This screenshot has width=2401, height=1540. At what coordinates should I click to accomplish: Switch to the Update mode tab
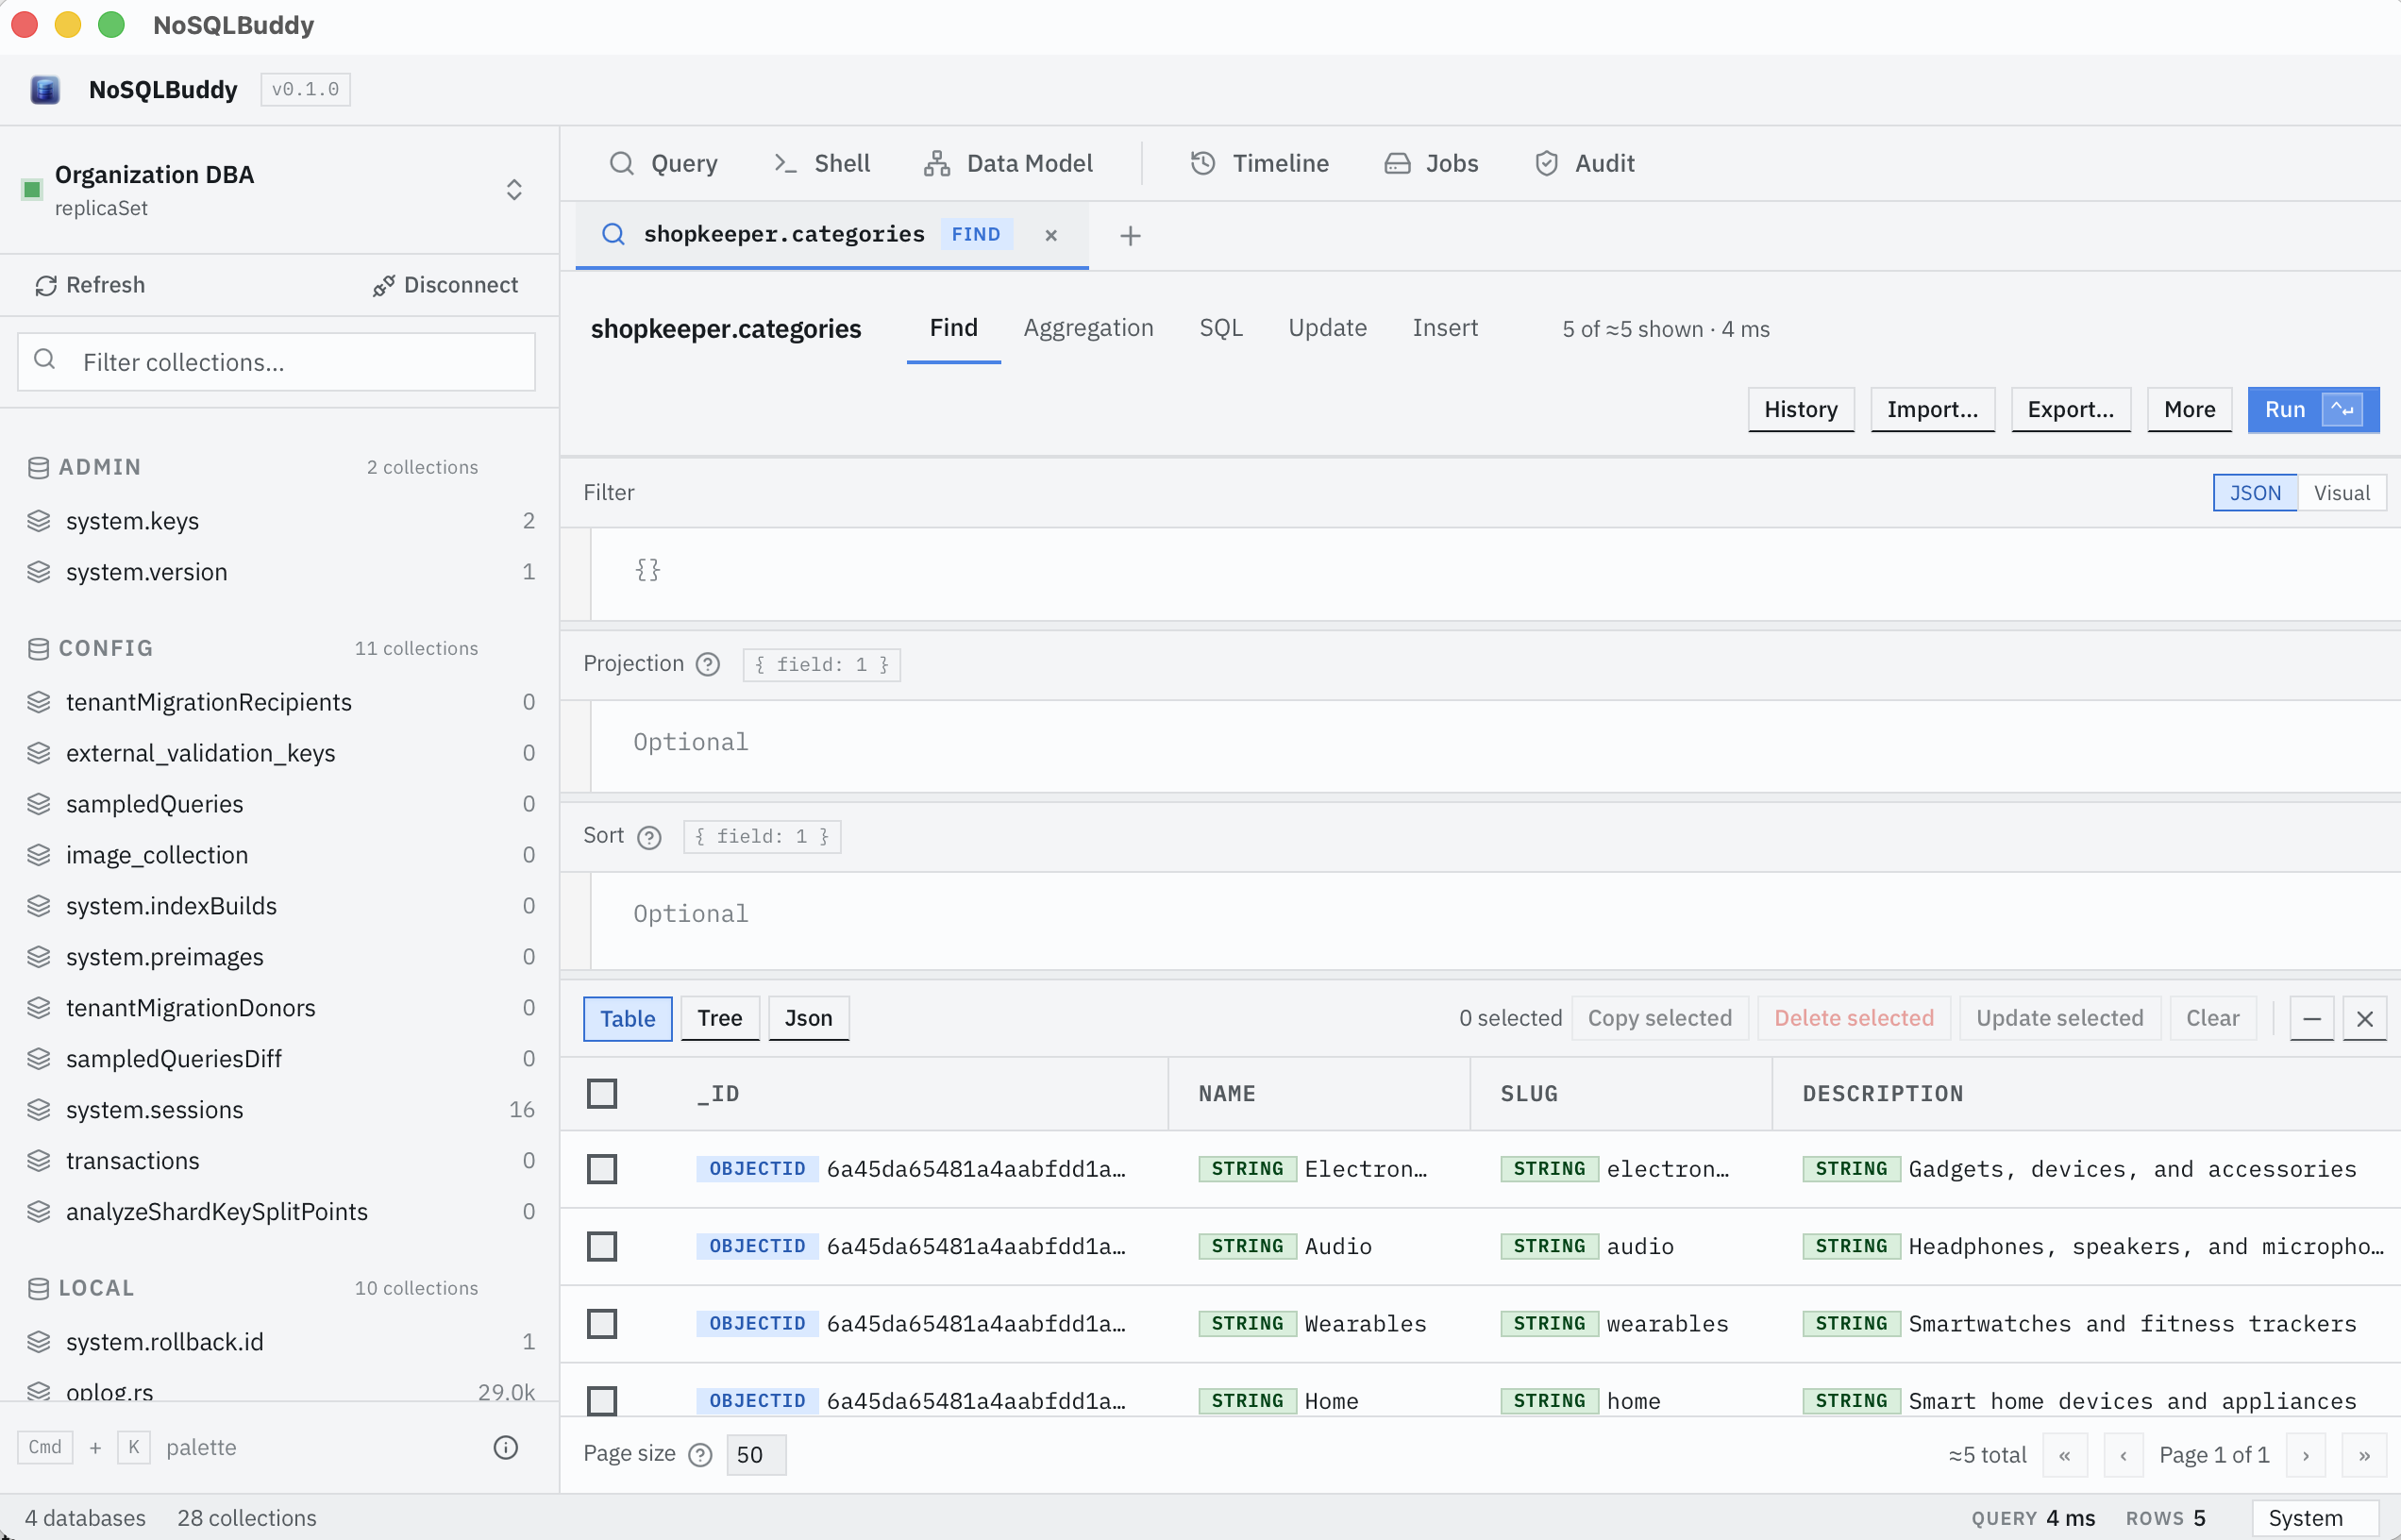click(1327, 328)
